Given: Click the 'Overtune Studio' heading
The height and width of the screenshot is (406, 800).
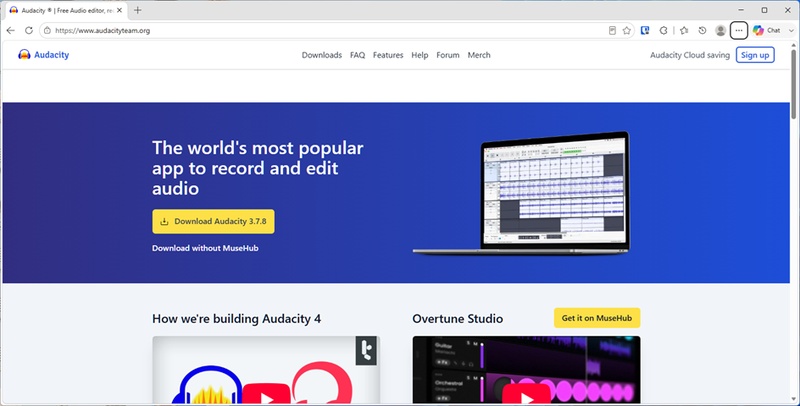Looking at the screenshot, I should click(458, 319).
